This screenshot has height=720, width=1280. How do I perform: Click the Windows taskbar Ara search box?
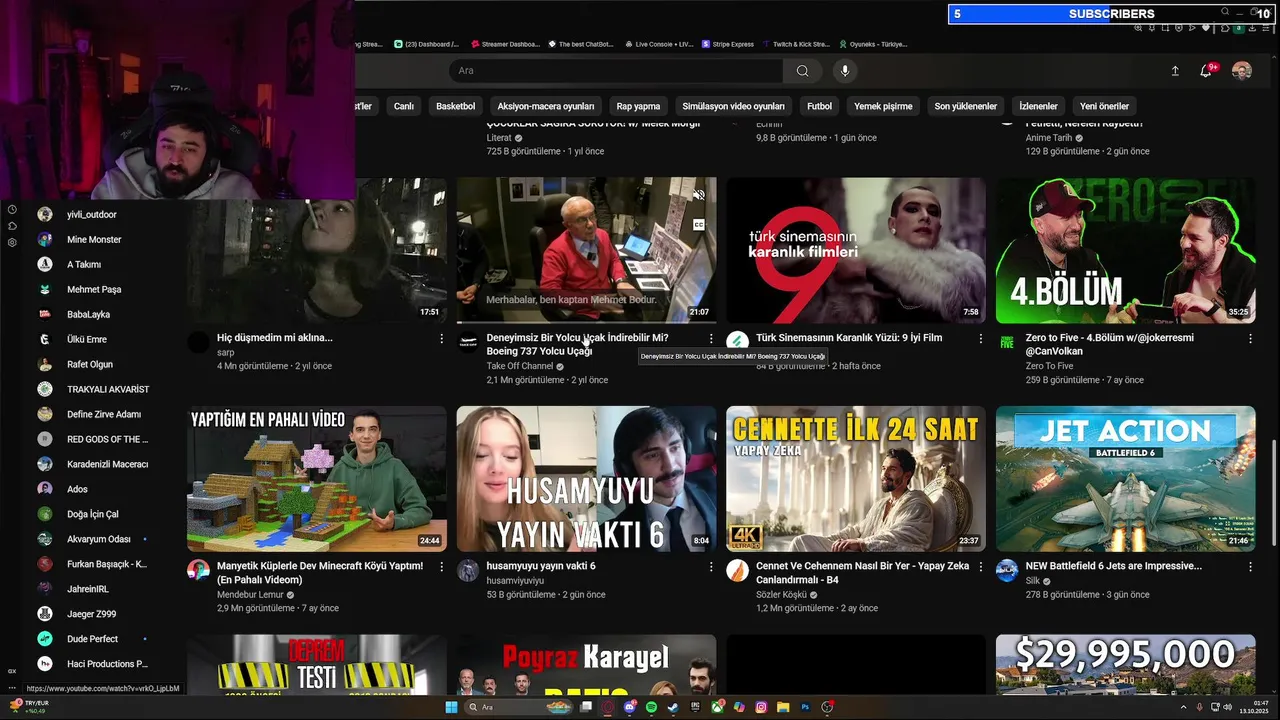click(x=518, y=707)
